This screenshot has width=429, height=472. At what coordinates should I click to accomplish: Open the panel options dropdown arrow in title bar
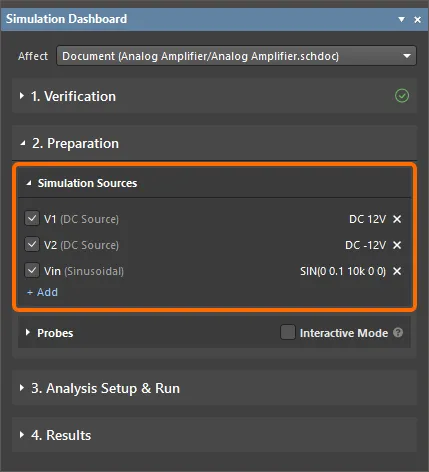coord(402,19)
